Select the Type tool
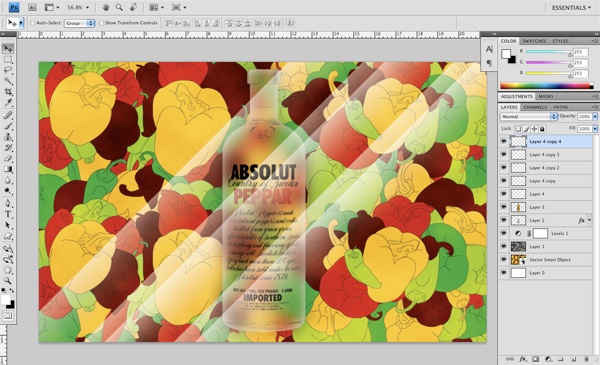The image size is (600, 365). coord(8,215)
